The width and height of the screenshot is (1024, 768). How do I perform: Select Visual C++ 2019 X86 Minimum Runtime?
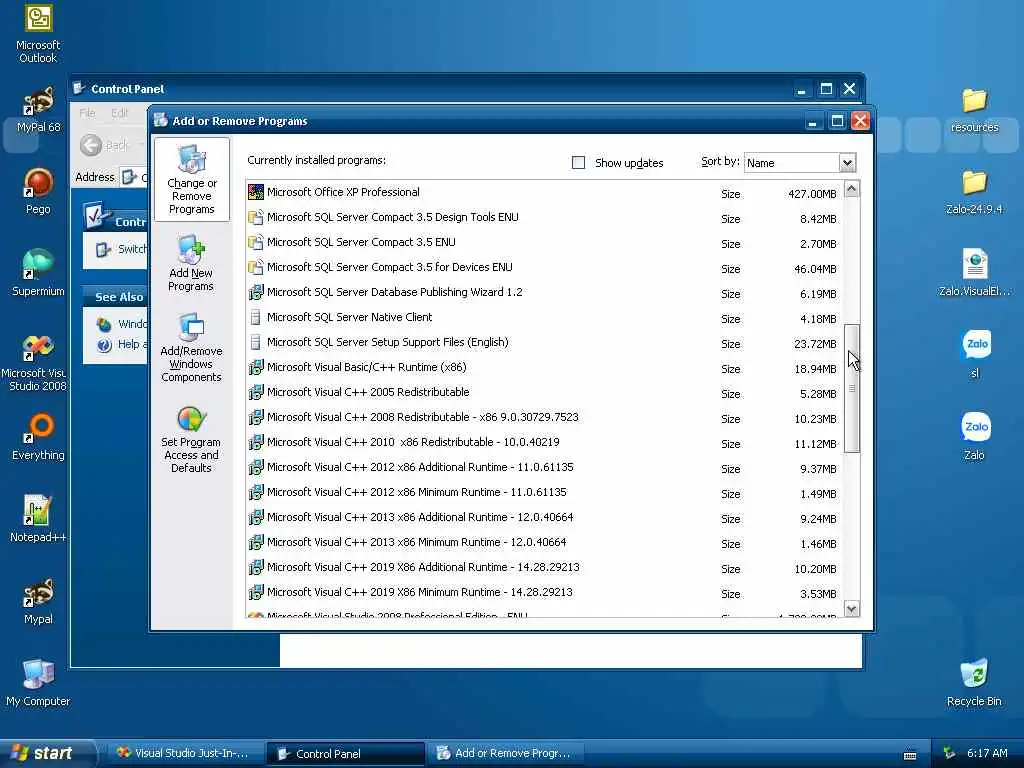(545, 593)
